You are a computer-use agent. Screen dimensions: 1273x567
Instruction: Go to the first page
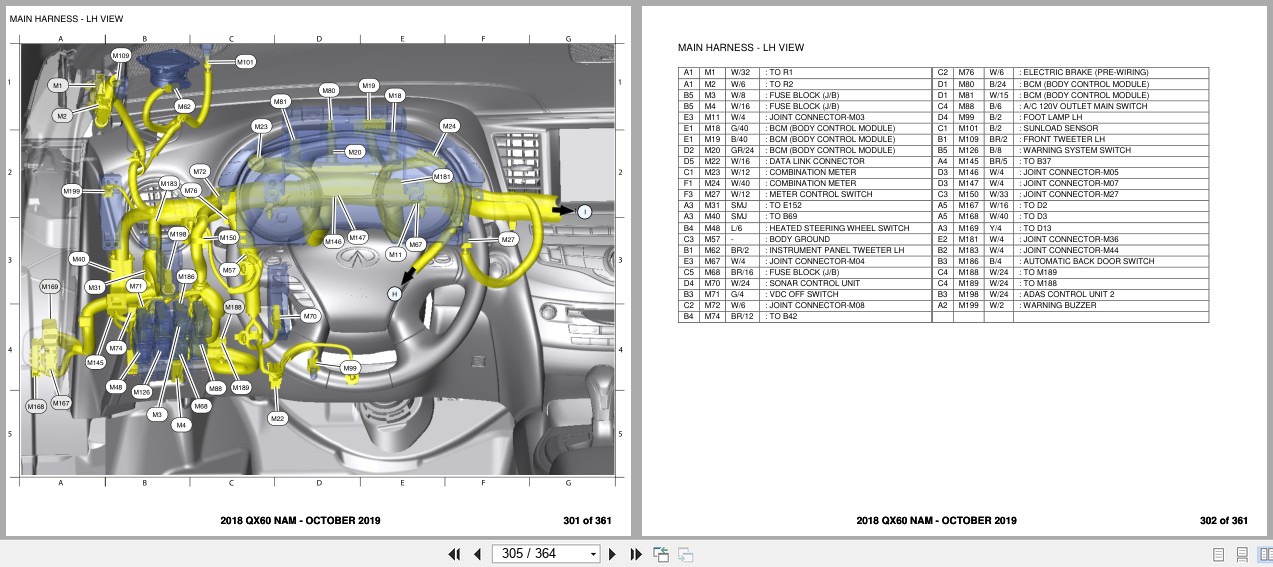455,554
